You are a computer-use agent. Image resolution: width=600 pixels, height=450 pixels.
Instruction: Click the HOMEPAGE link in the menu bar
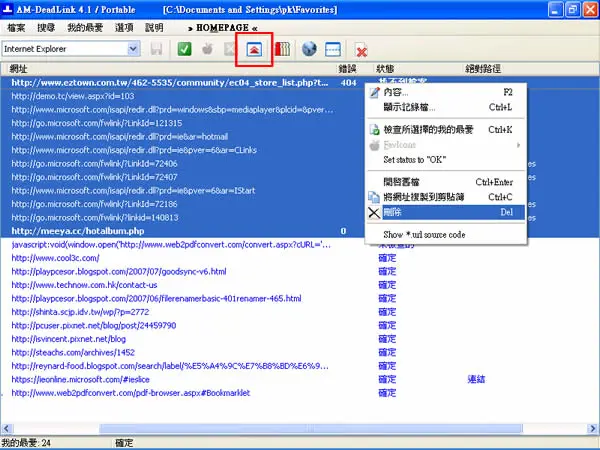tap(223, 28)
